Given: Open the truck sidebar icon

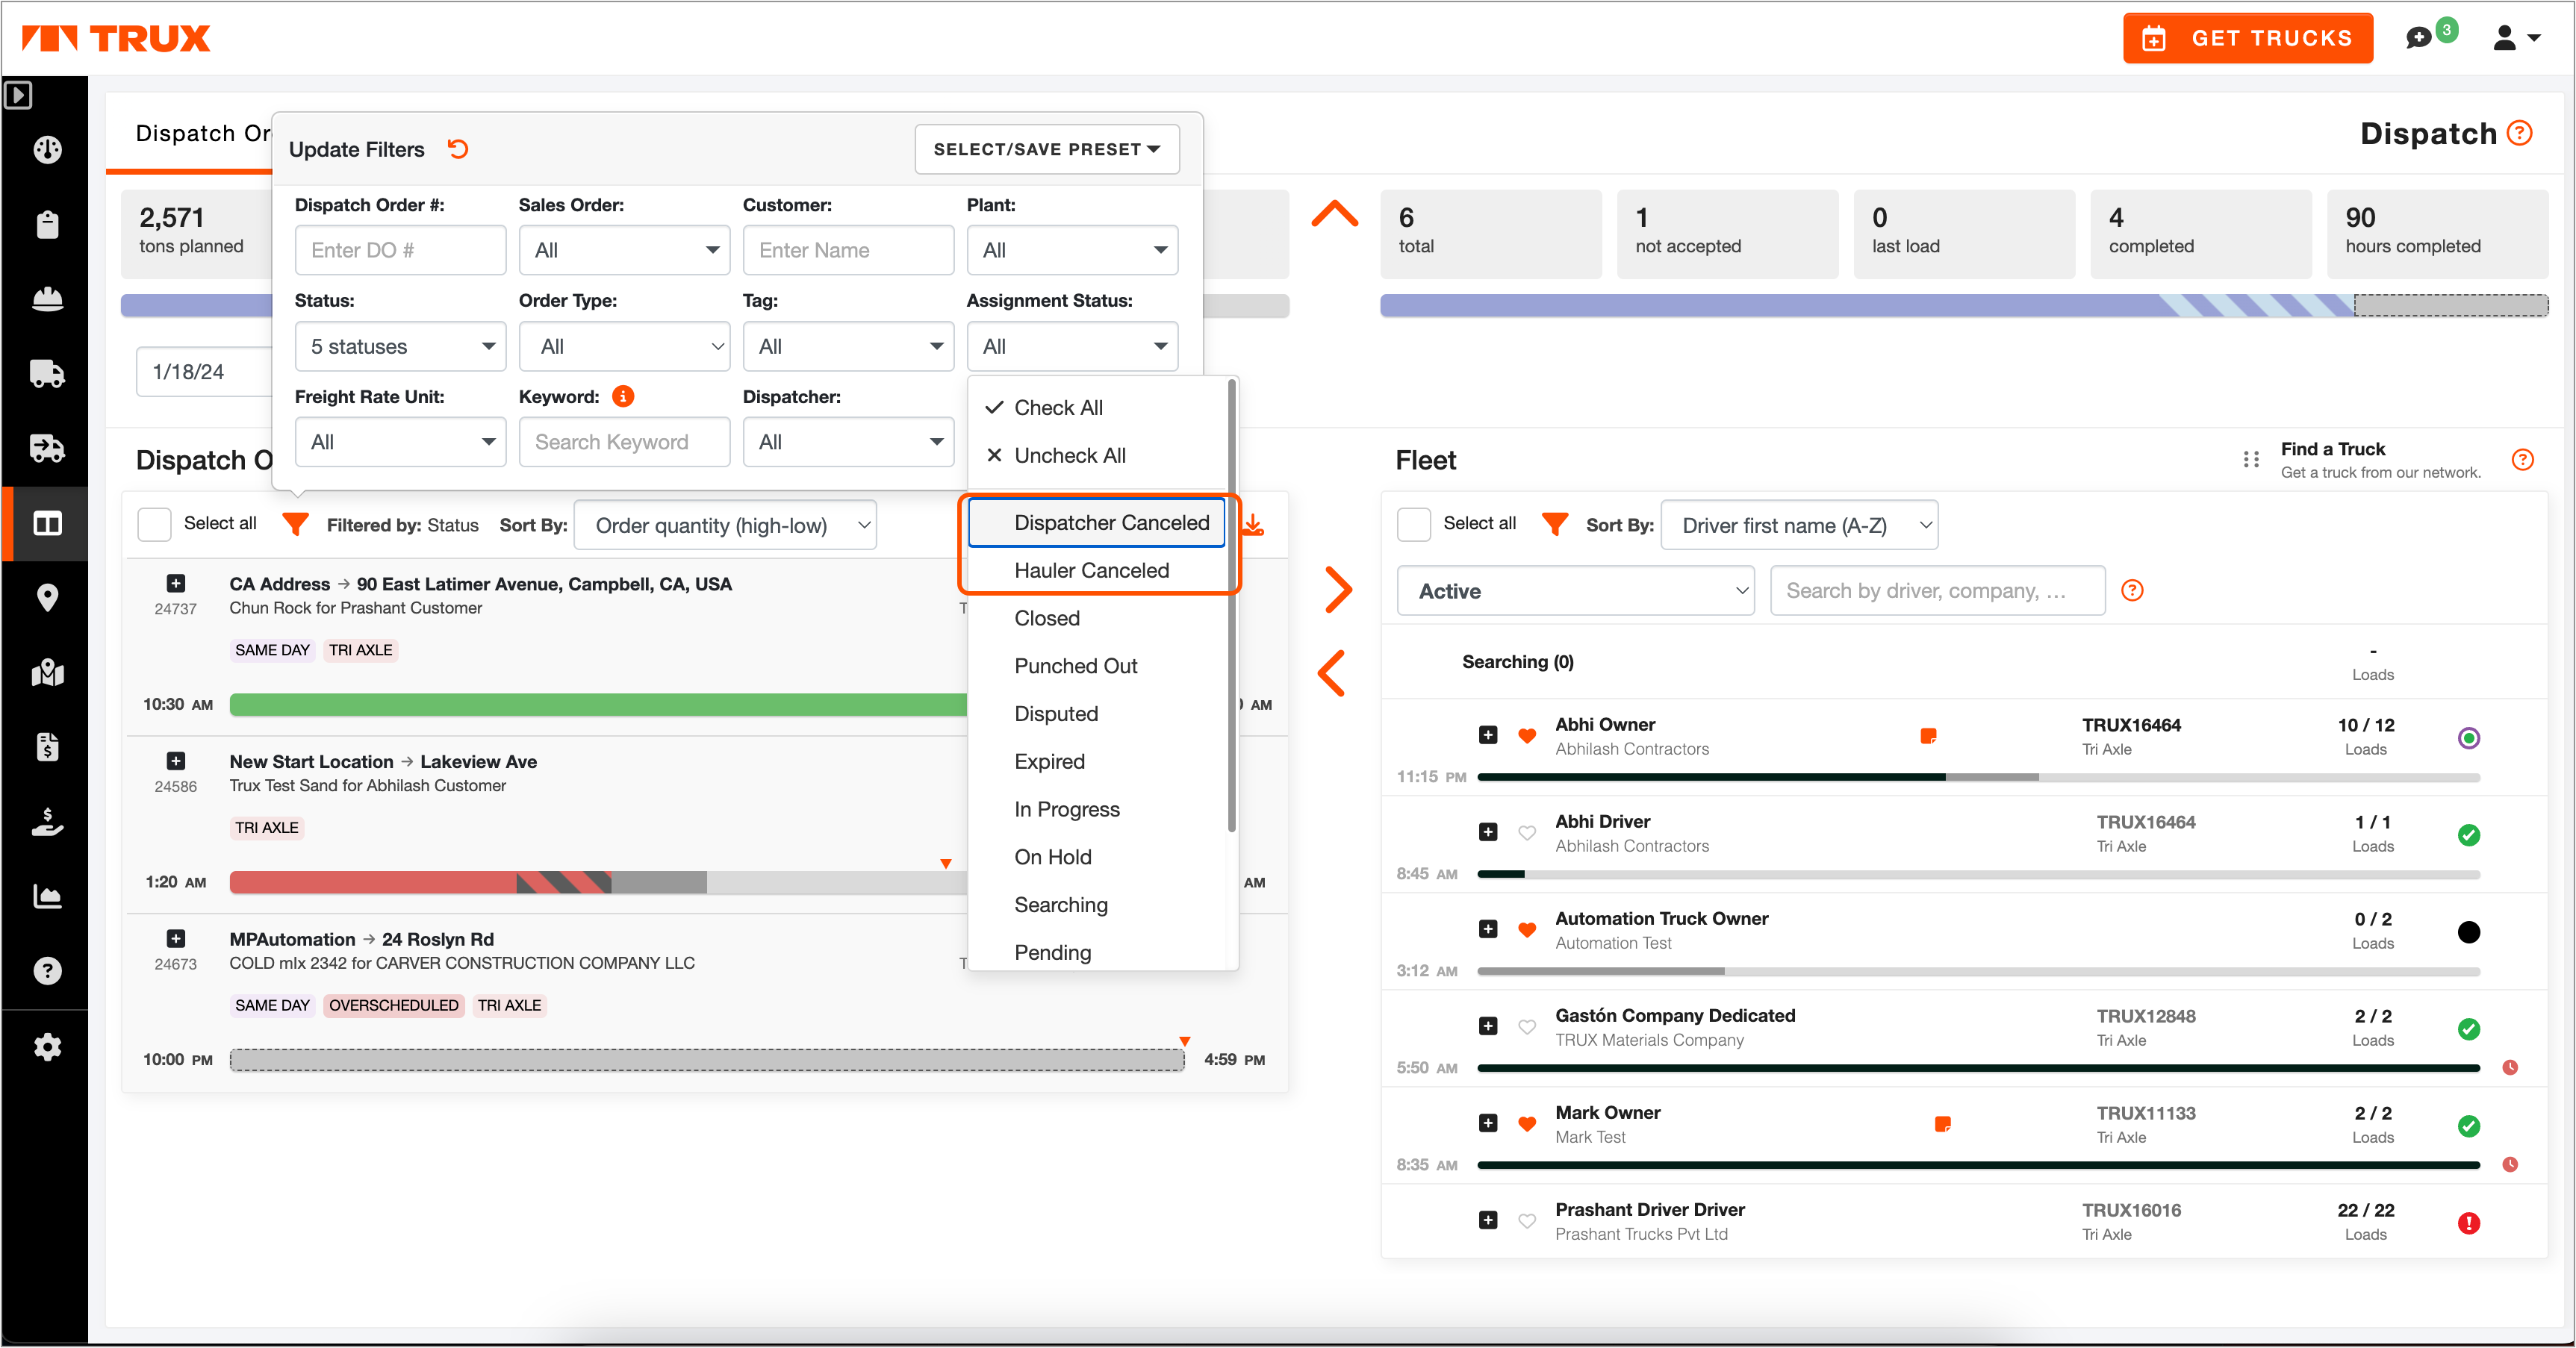Looking at the screenshot, I should point(47,374).
